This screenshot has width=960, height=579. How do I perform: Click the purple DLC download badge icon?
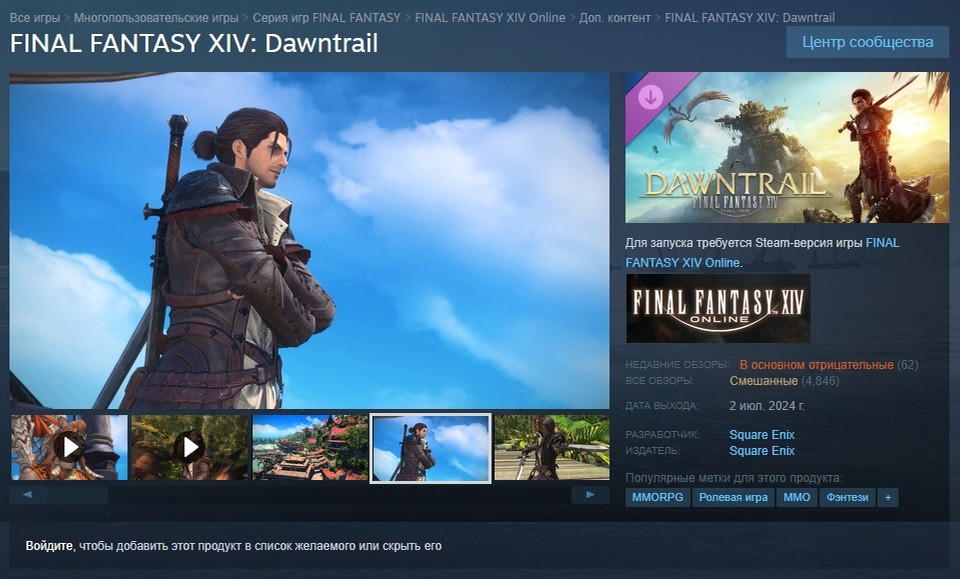(x=650, y=97)
